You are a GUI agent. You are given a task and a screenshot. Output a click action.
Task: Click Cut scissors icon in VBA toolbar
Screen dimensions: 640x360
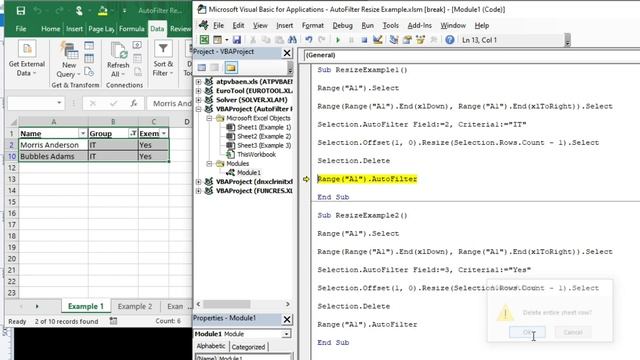(x=253, y=40)
